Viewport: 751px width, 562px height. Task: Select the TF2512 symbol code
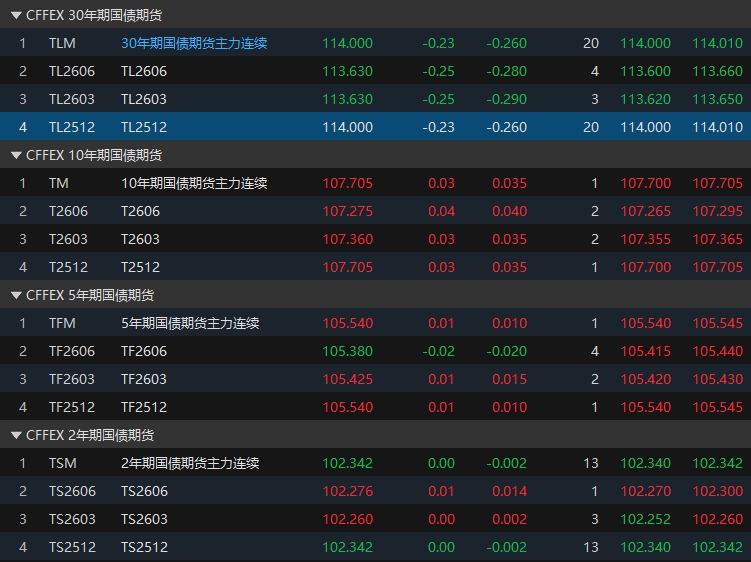pos(72,407)
